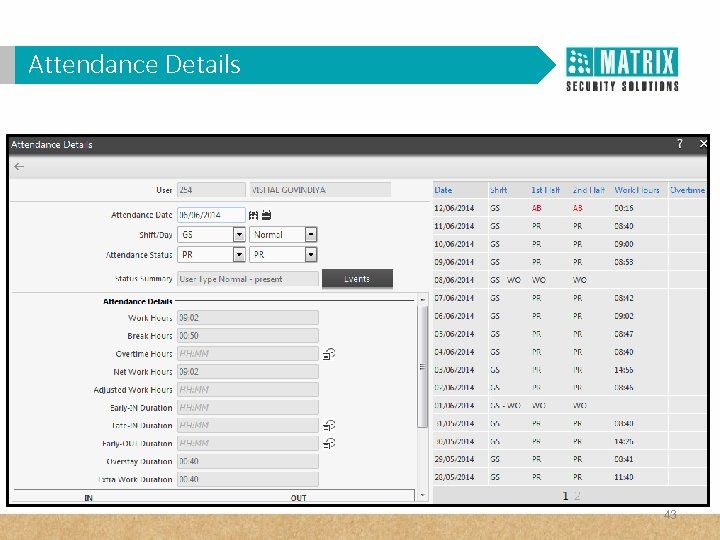Click the Break Hours field 00:50
The image size is (720, 540).
coord(248,336)
